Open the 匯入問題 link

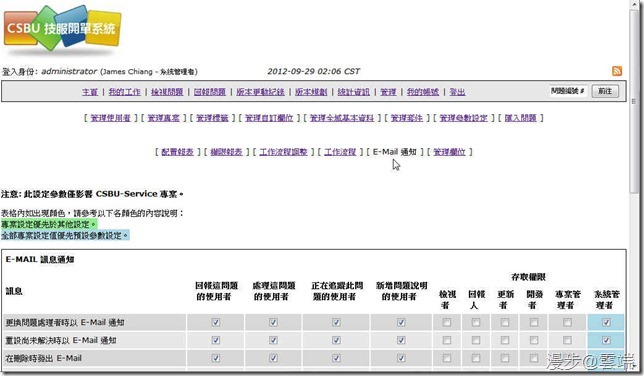point(520,118)
